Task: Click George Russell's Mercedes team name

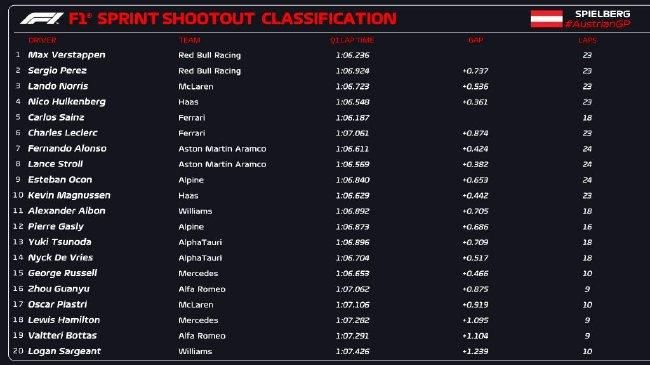Action: 198,273
